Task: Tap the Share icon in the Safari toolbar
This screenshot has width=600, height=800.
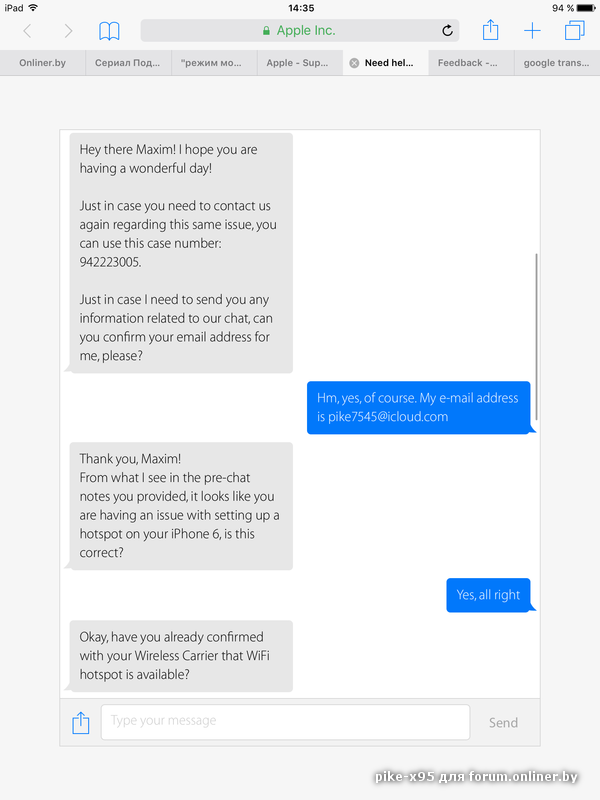Action: (490, 30)
